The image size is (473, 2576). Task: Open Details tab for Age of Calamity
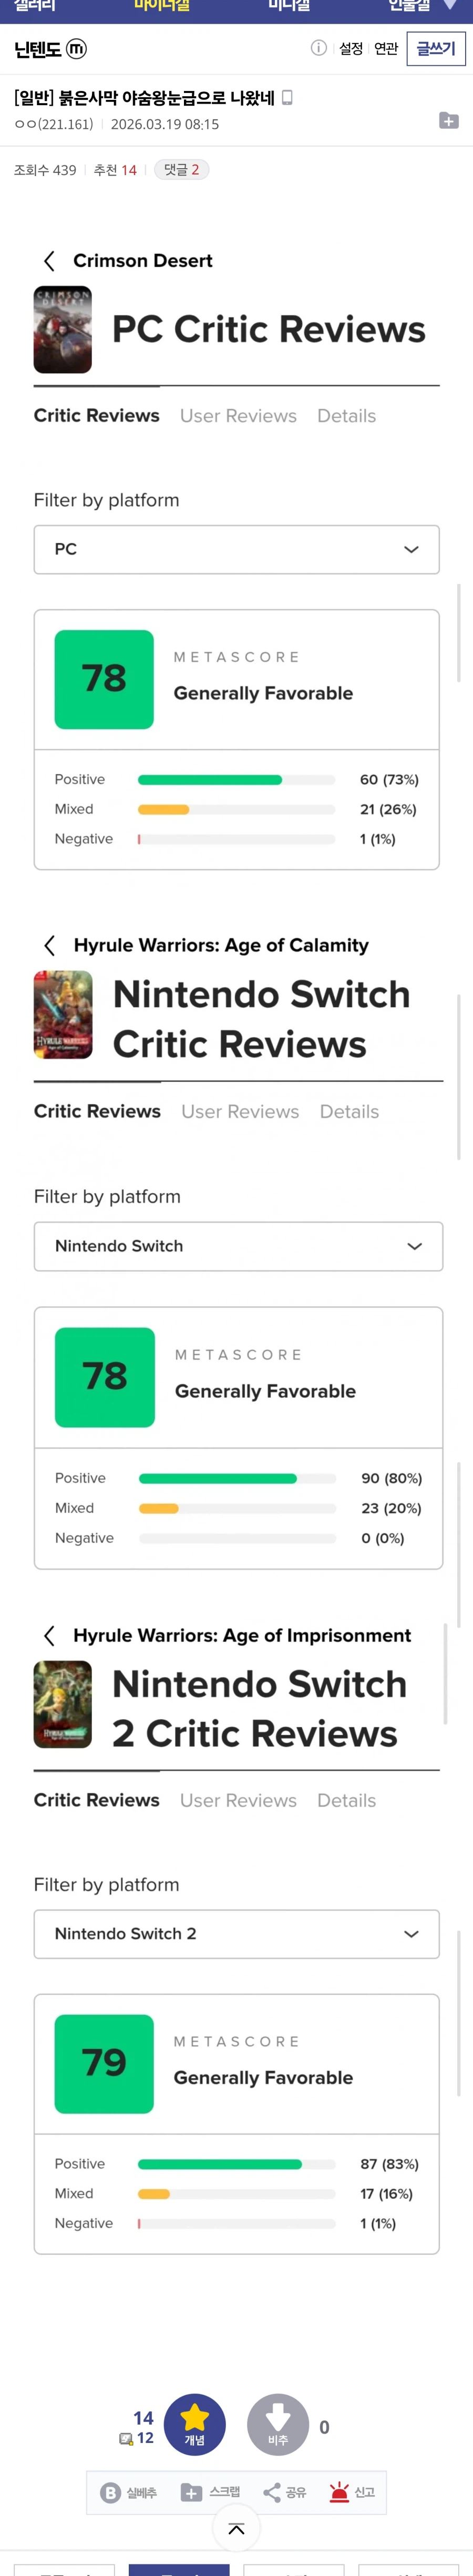[x=349, y=1111]
